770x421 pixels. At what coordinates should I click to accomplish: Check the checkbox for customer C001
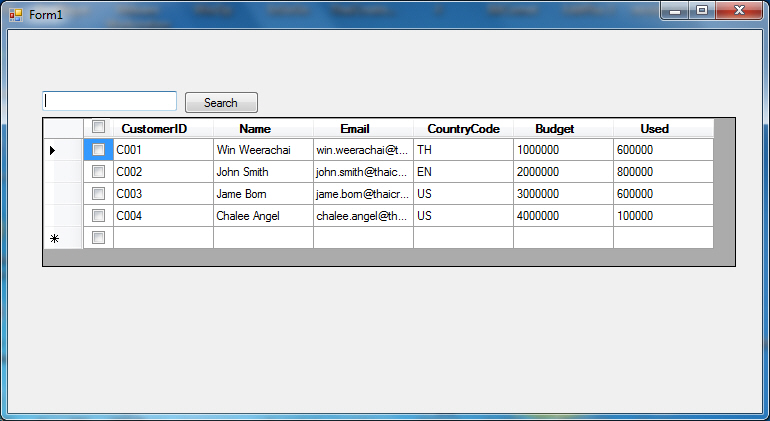tap(98, 149)
